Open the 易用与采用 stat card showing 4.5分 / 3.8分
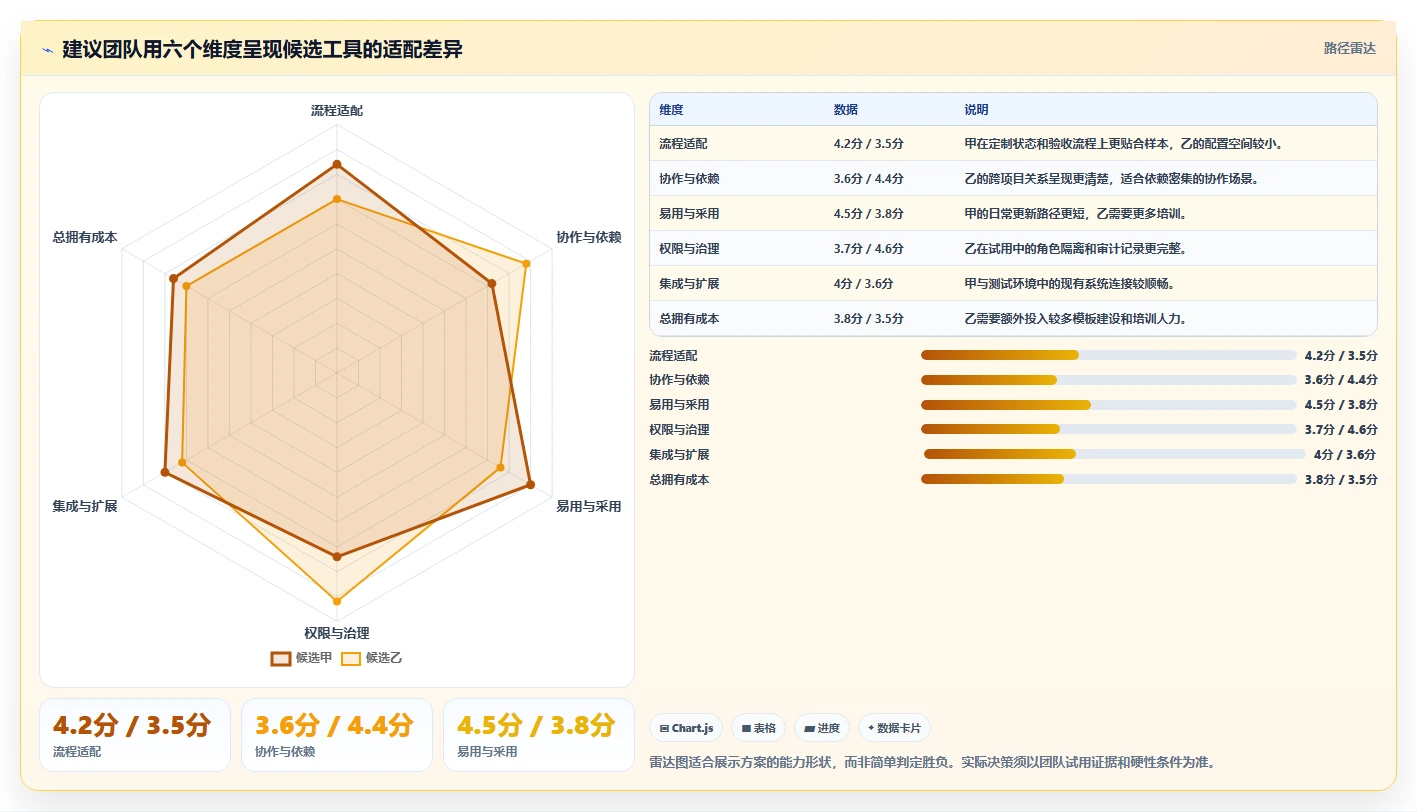Viewport: 1417px width, 812px height. pos(539,735)
